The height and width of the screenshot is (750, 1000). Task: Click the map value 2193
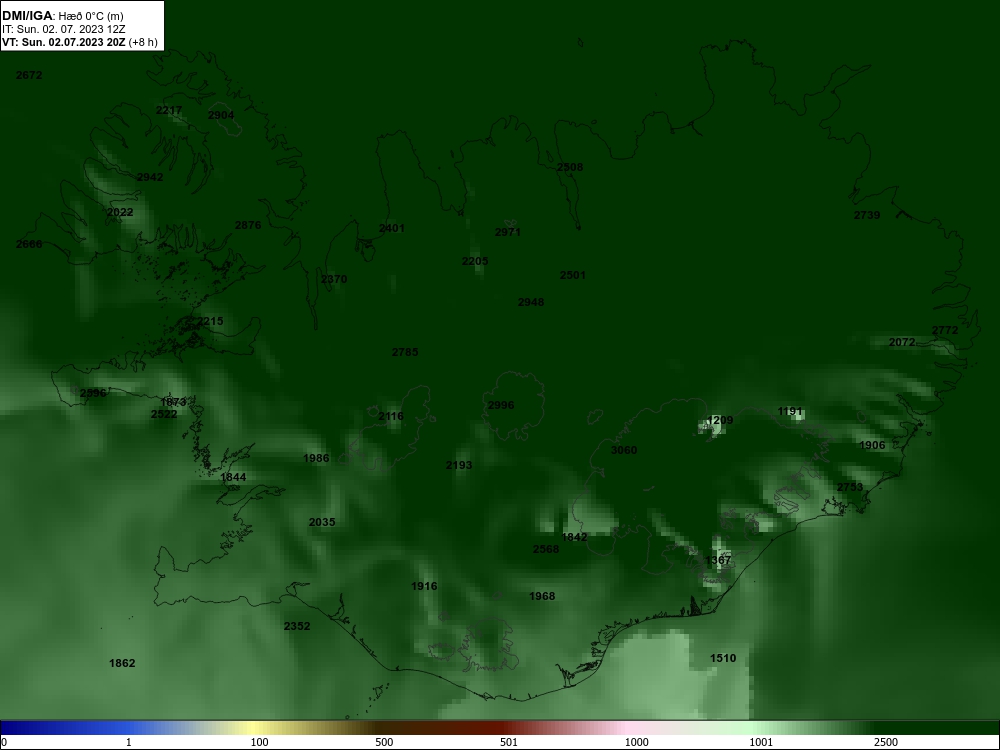(459, 466)
